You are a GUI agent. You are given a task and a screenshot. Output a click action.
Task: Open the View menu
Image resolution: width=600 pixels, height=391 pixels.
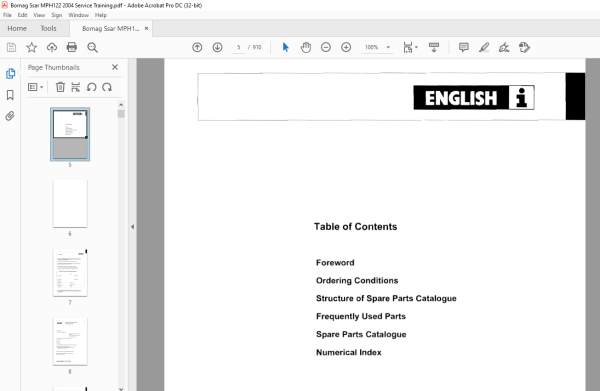click(x=39, y=15)
